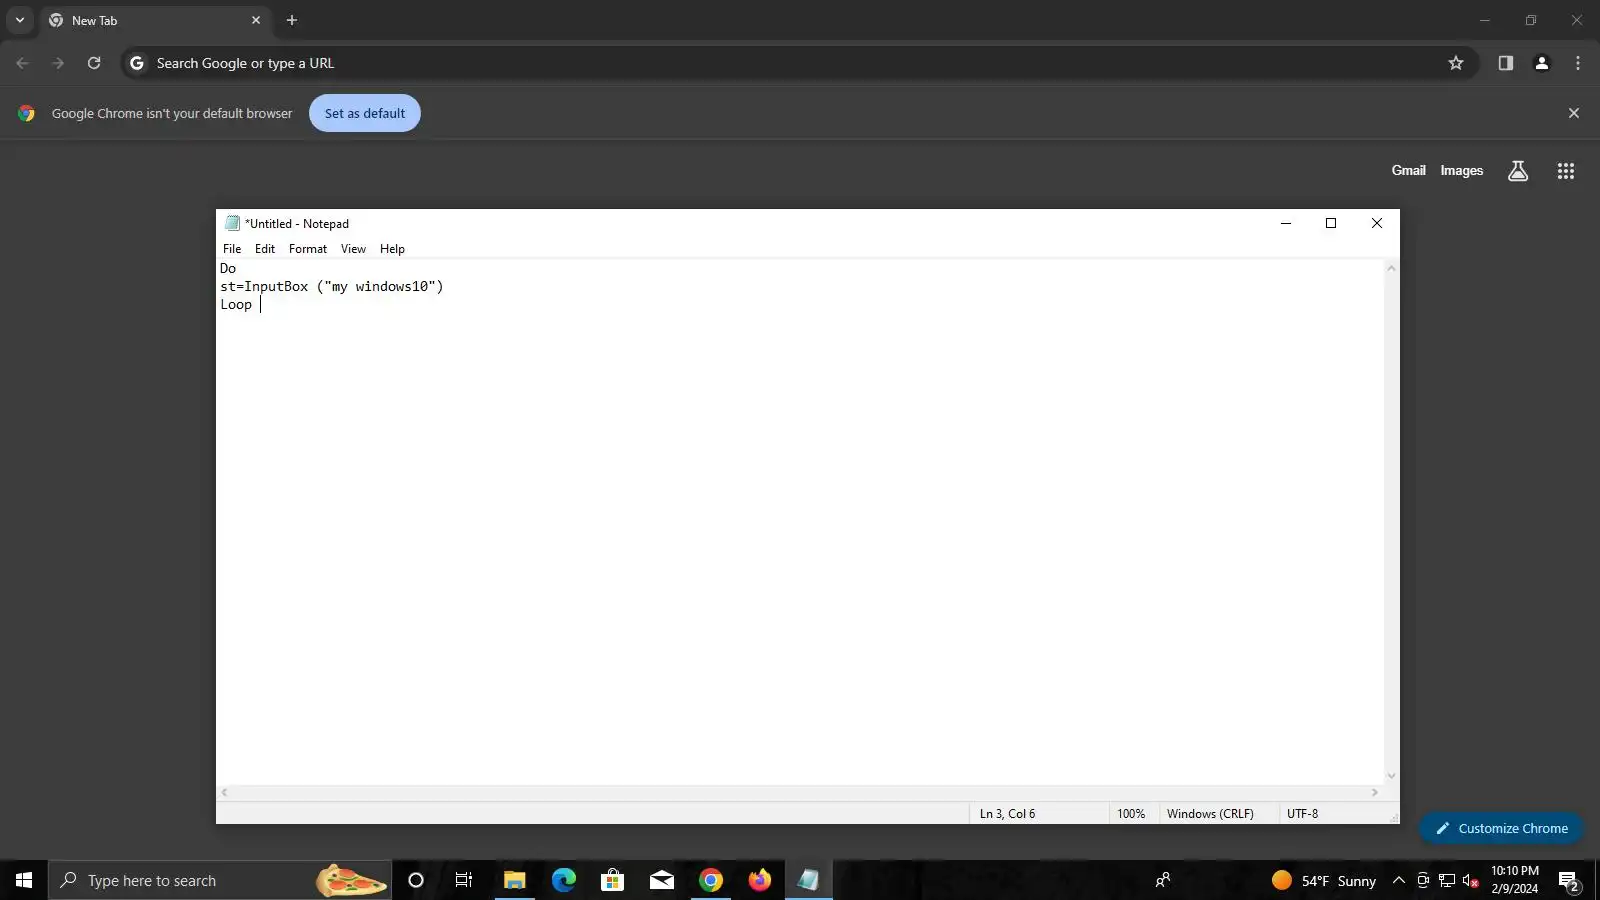This screenshot has height=900, width=1600.
Task: Open the Notepad Format menu
Action: (308, 249)
